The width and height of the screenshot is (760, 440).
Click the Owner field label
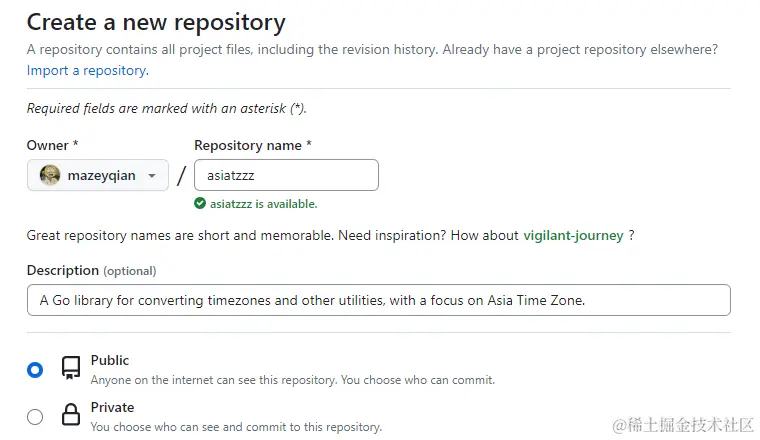52,145
